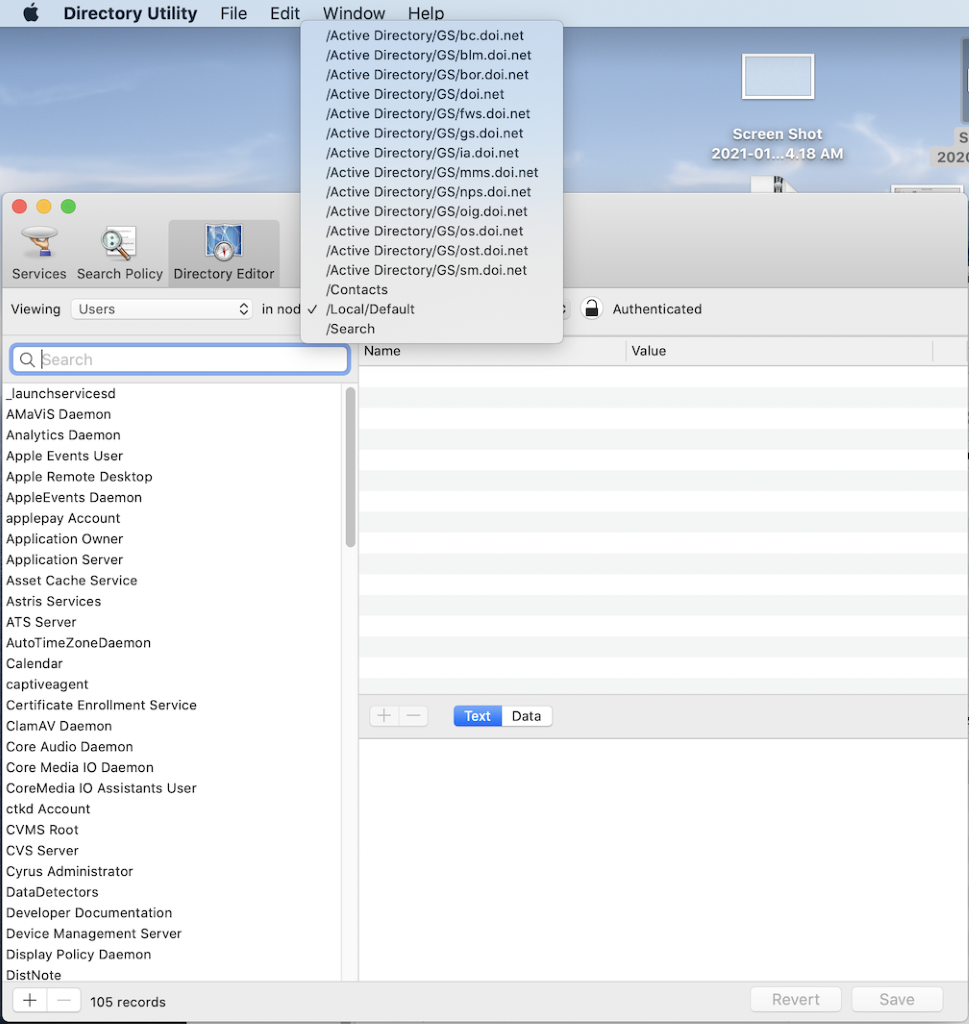This screenshot has width=969, height=1024.
Task: Open the File menu
Action: pos(234,13)
